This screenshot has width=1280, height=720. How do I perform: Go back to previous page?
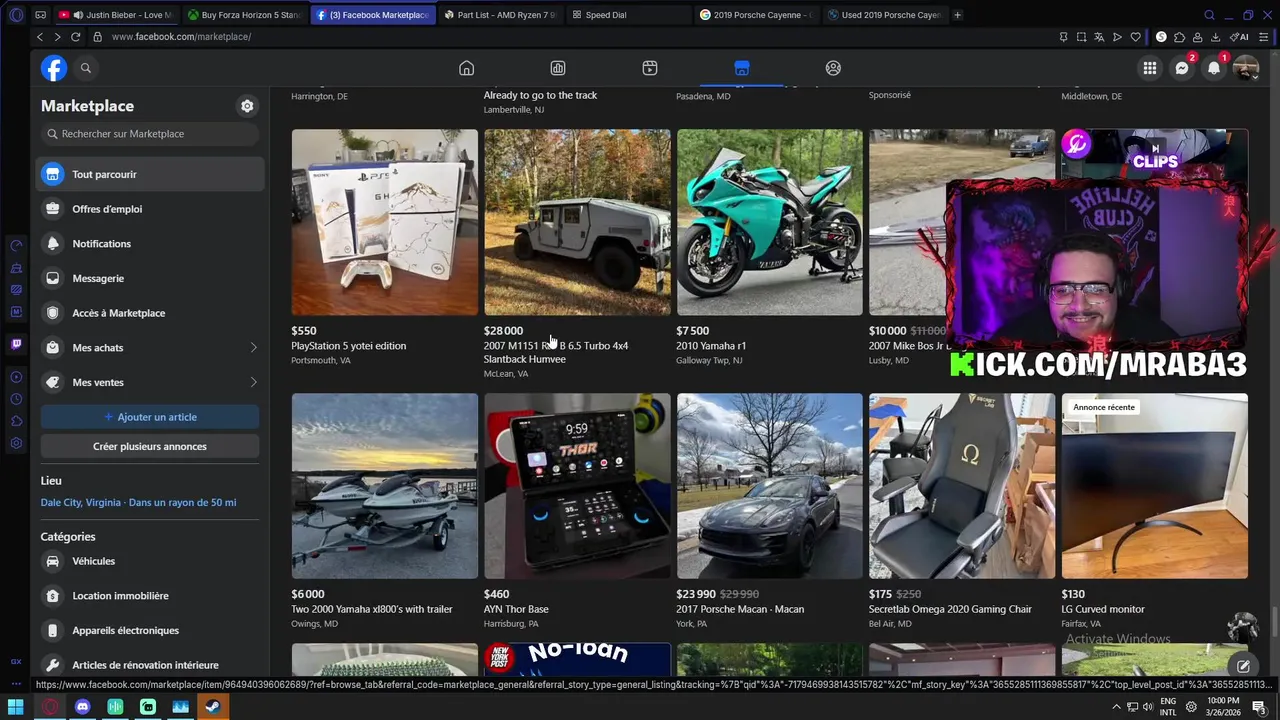[40, 37]
